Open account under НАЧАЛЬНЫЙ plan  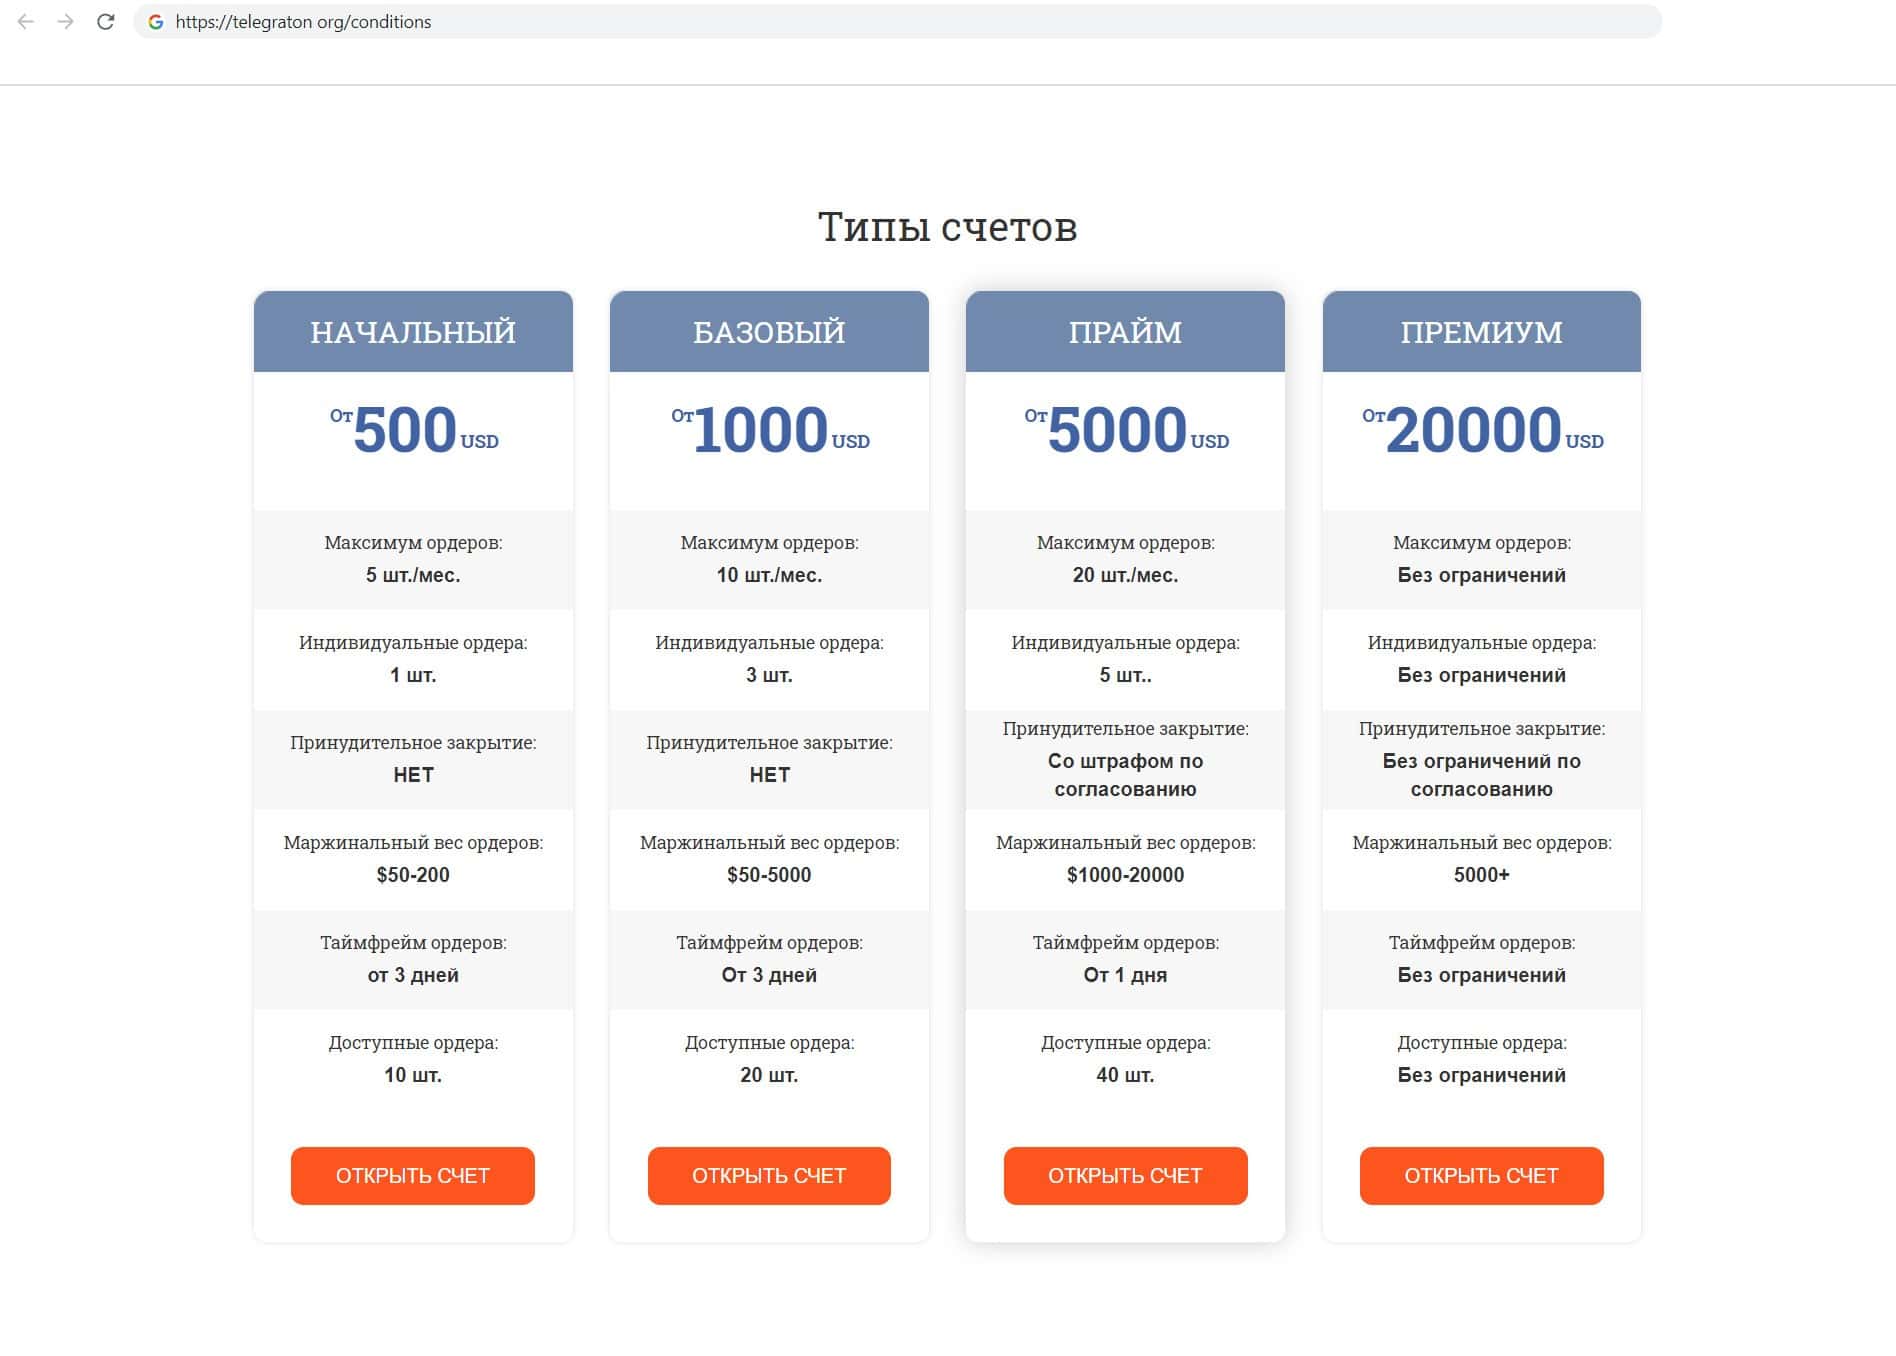click(x=412, y=1175)
